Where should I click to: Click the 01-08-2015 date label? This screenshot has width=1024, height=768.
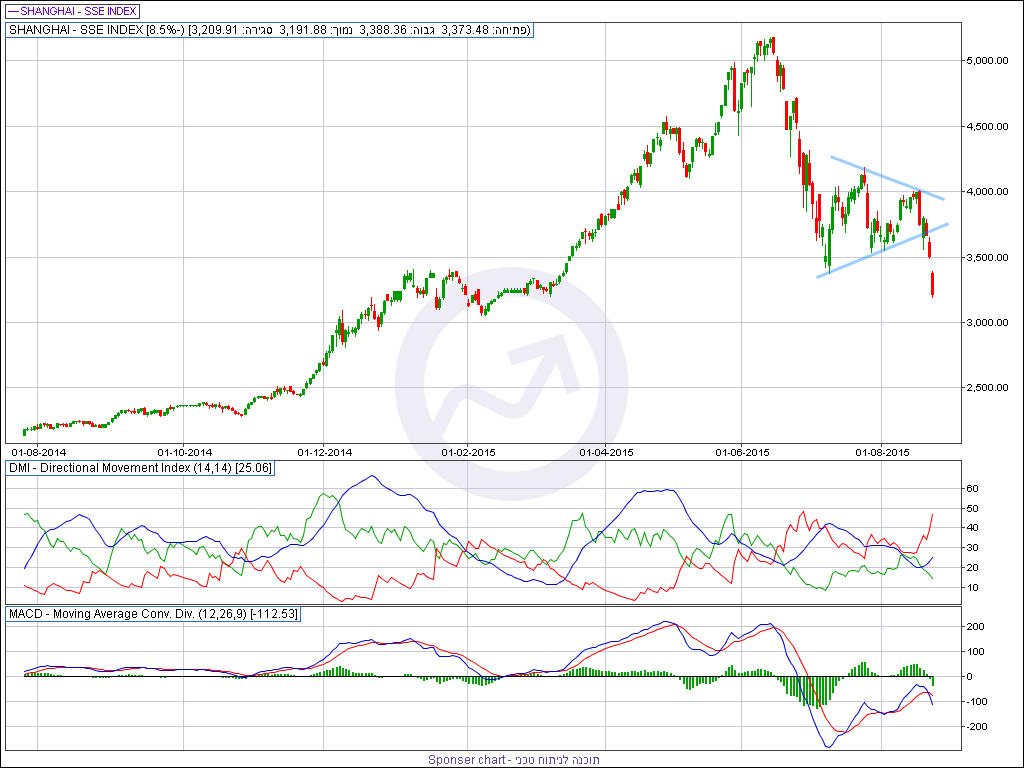pos(882,452)
